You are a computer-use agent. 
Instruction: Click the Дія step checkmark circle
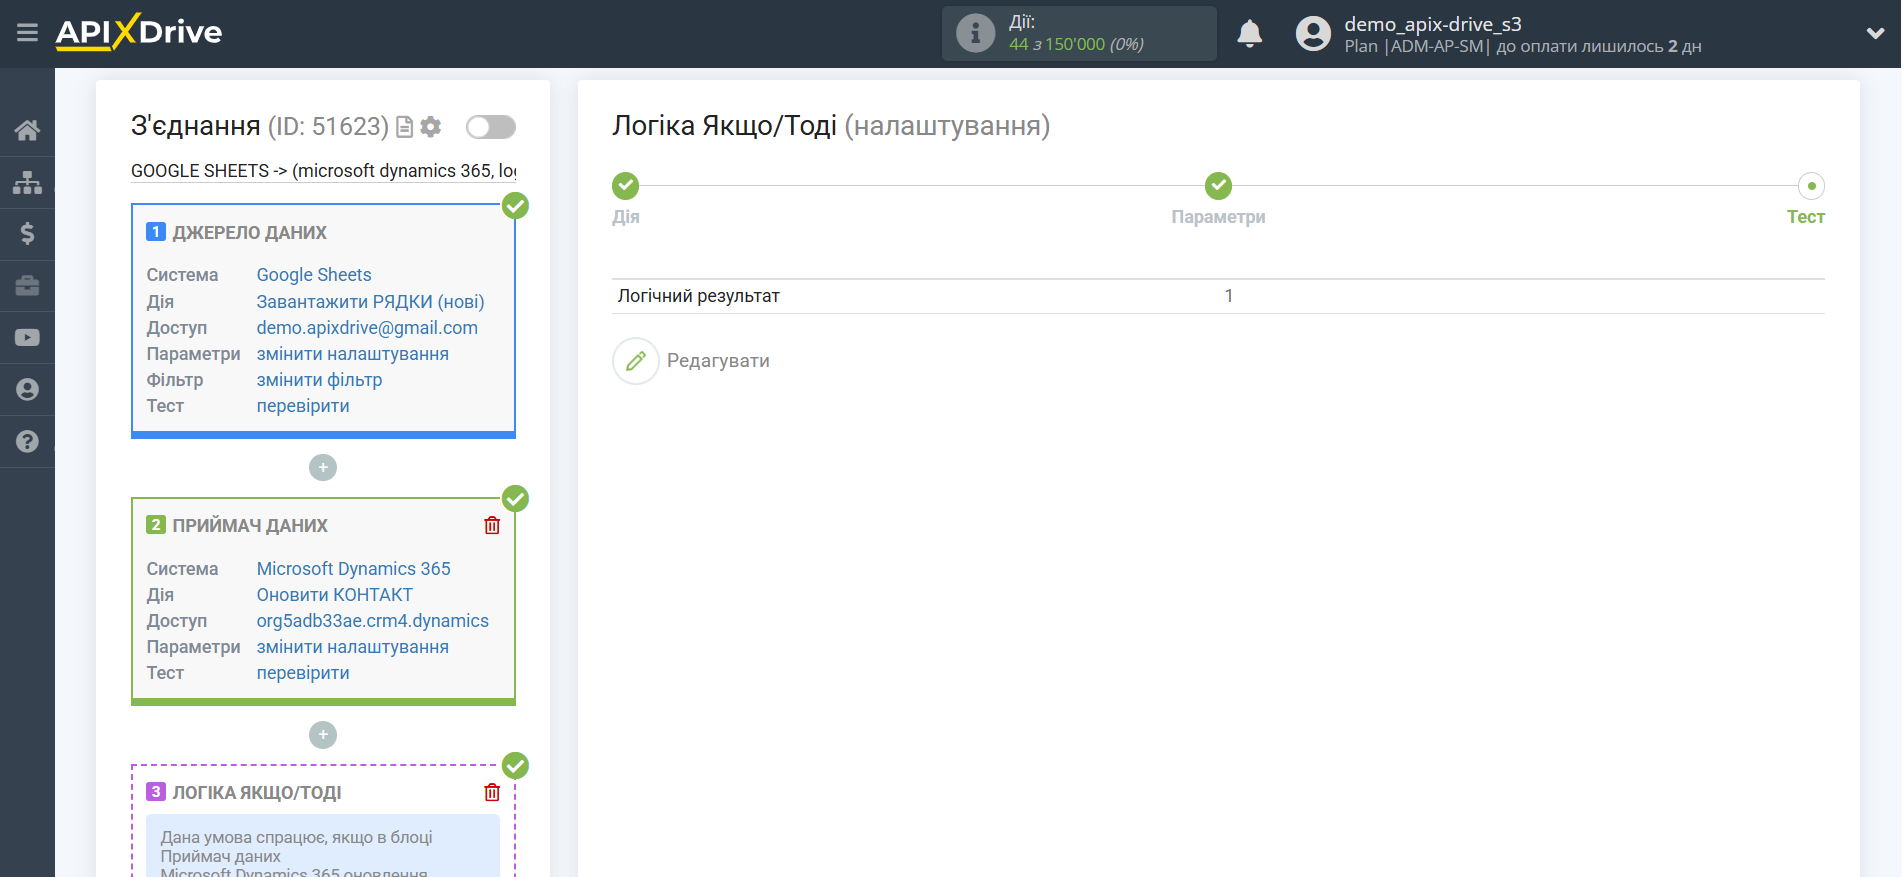point(626,186)
